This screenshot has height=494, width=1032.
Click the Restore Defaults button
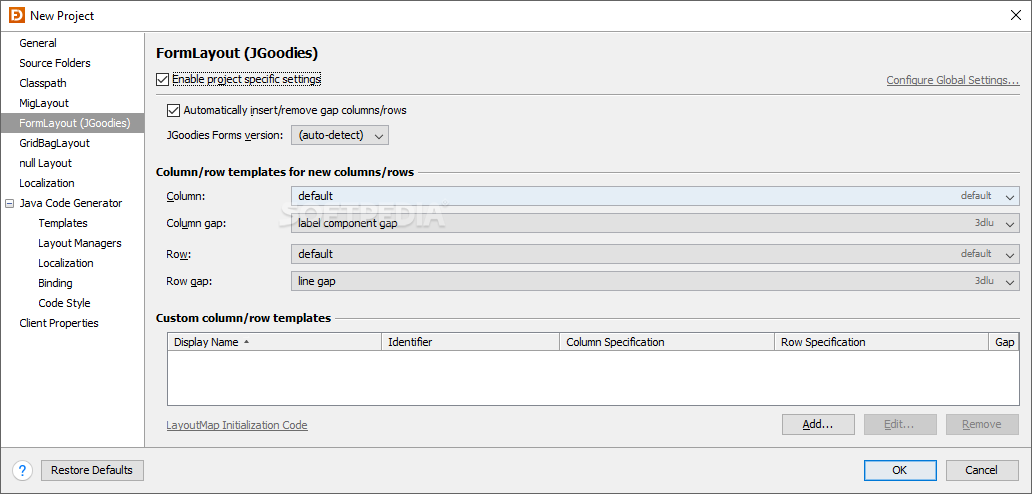tap(92, 470)
